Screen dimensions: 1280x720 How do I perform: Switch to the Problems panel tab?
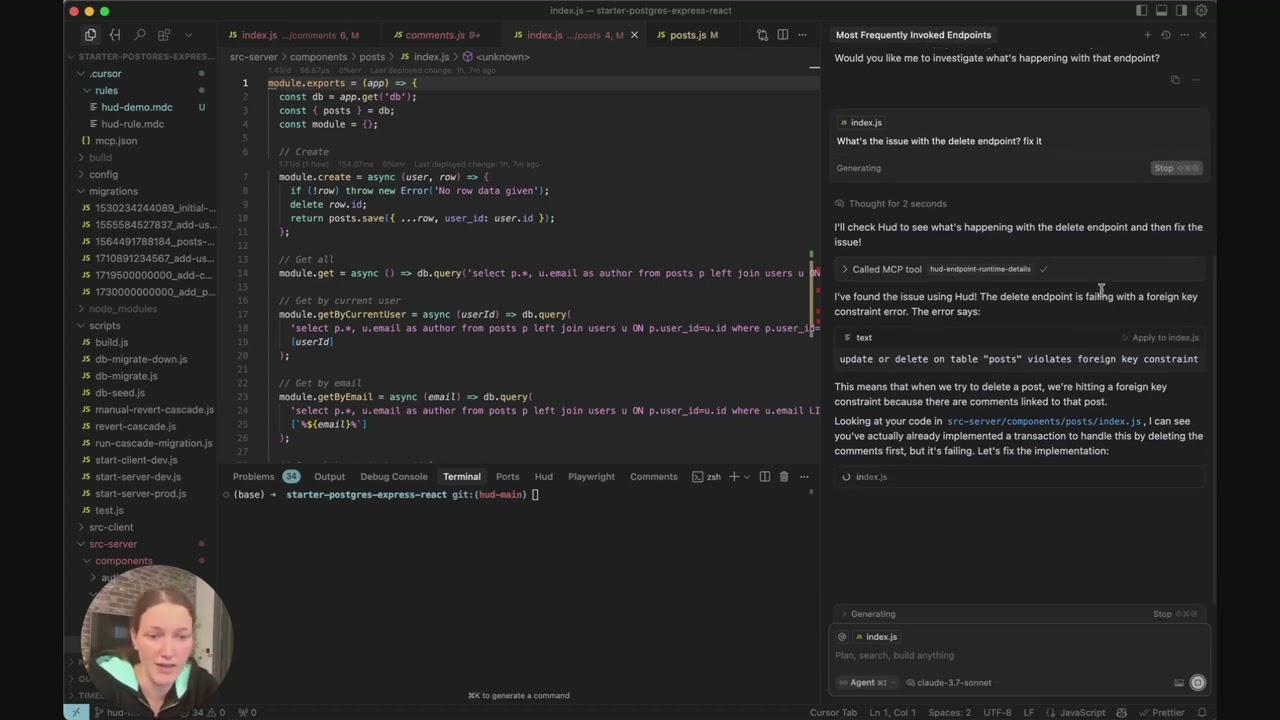(x=253, y=477)
